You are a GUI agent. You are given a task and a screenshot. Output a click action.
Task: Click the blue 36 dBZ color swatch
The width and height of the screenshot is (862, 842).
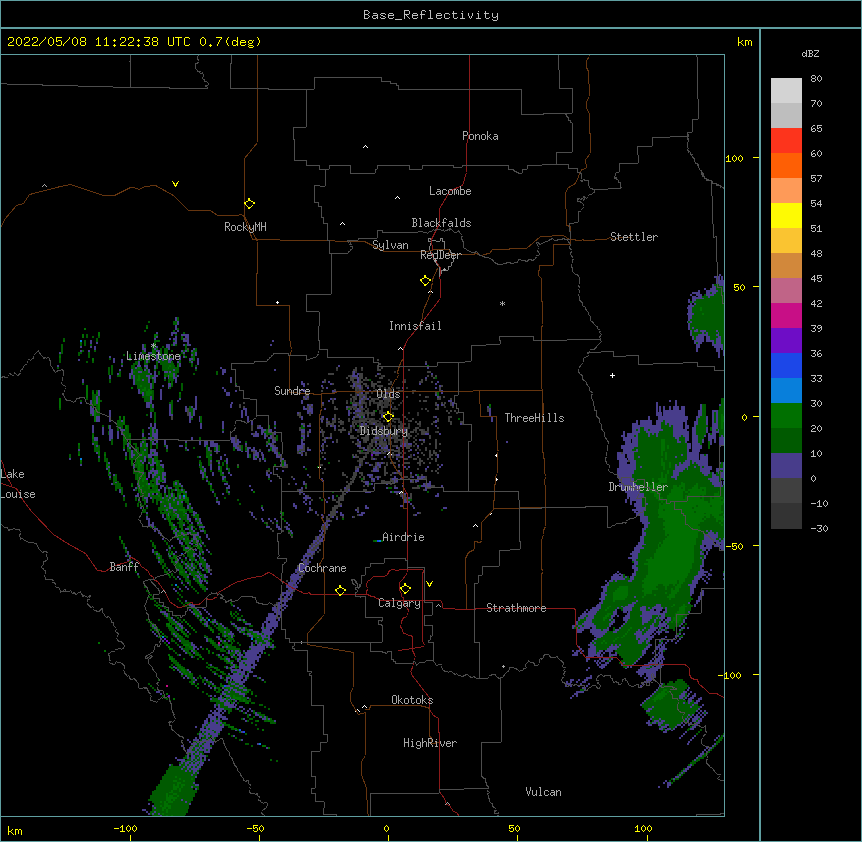(x=786, y=365)
